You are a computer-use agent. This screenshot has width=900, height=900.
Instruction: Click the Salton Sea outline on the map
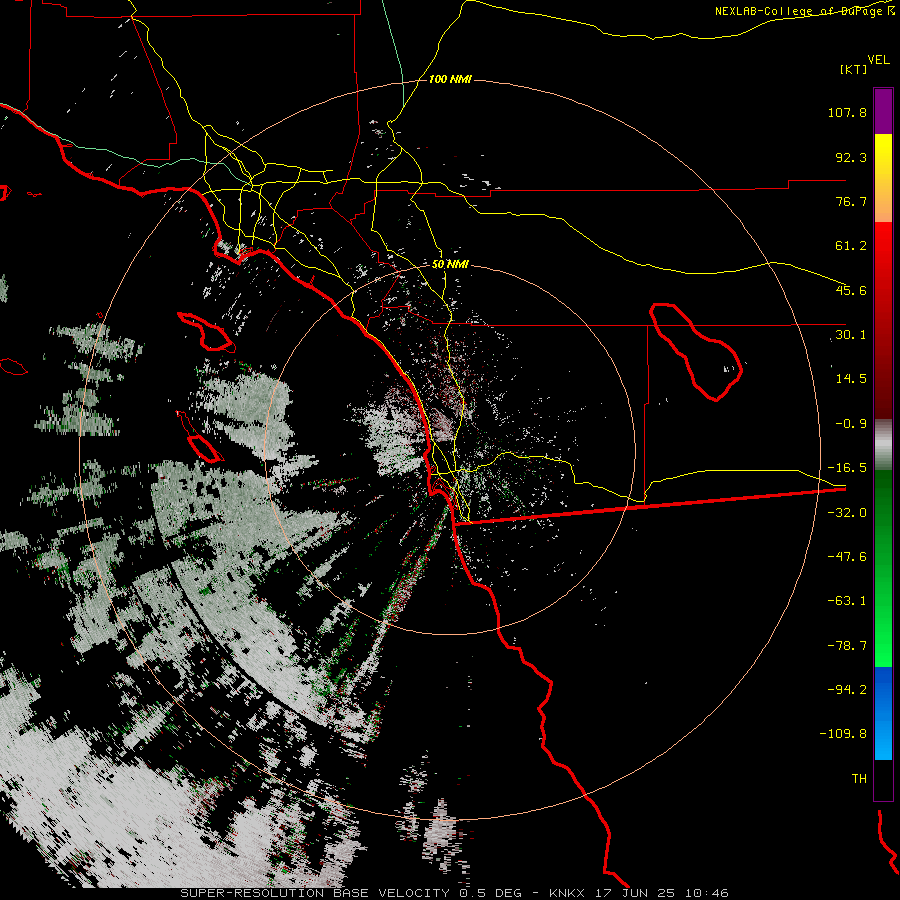[x=696, y=351]
